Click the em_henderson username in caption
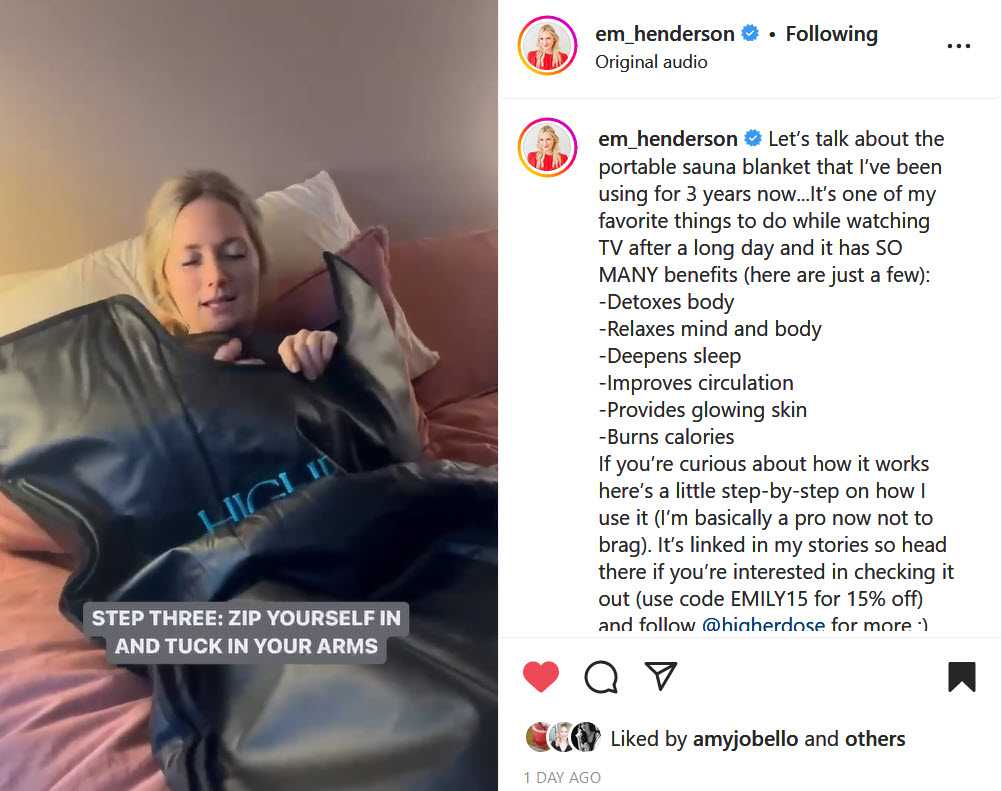This screenshot has height=791, width=1002. [x=668, y=139]
